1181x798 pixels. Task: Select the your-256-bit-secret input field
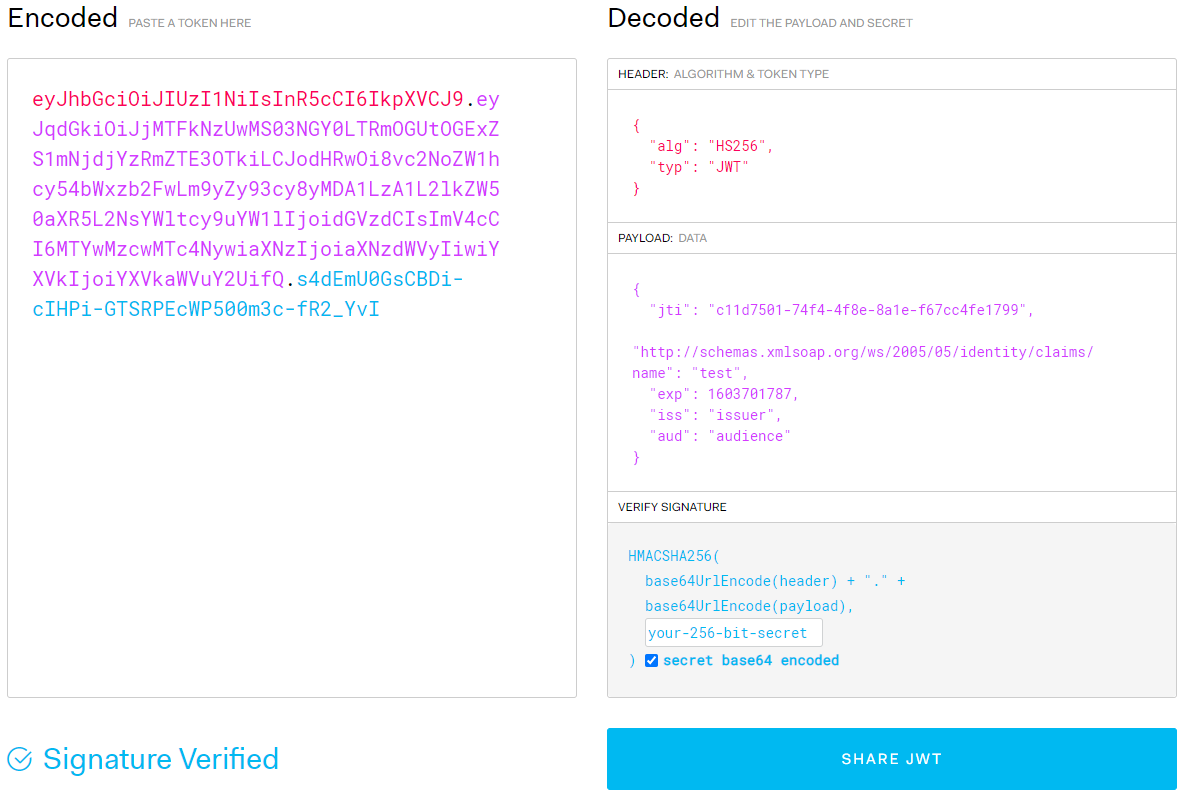point(733,632)
